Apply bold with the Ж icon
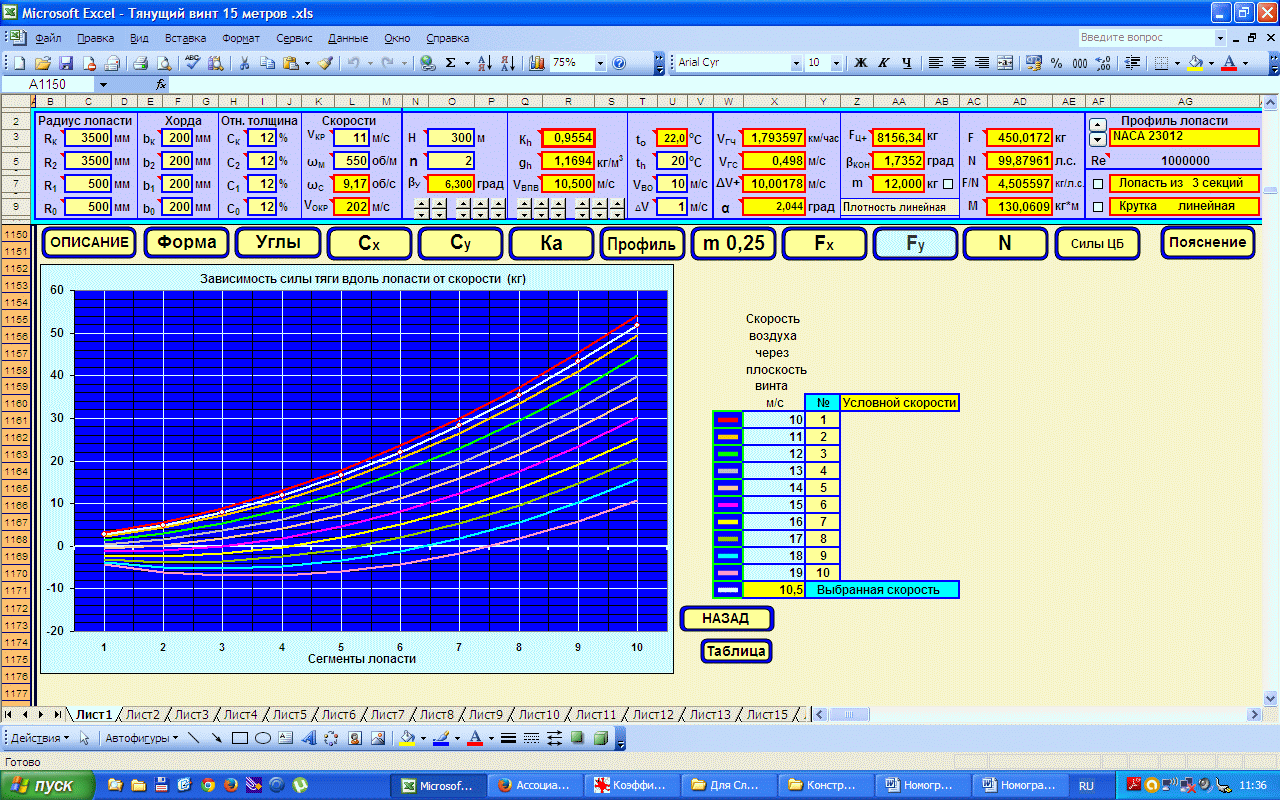1280x800 pixels. pos(860,62)
